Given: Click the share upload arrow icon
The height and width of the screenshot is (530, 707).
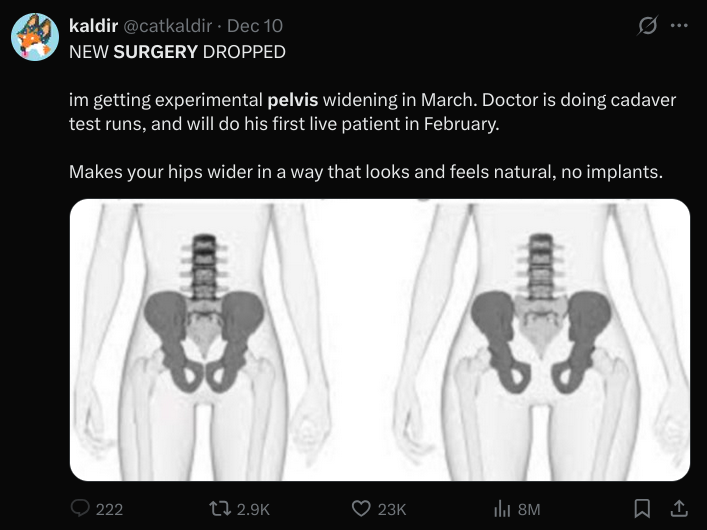Looking at the screenshot, I should pyautogui.click(x=677, y=509).
